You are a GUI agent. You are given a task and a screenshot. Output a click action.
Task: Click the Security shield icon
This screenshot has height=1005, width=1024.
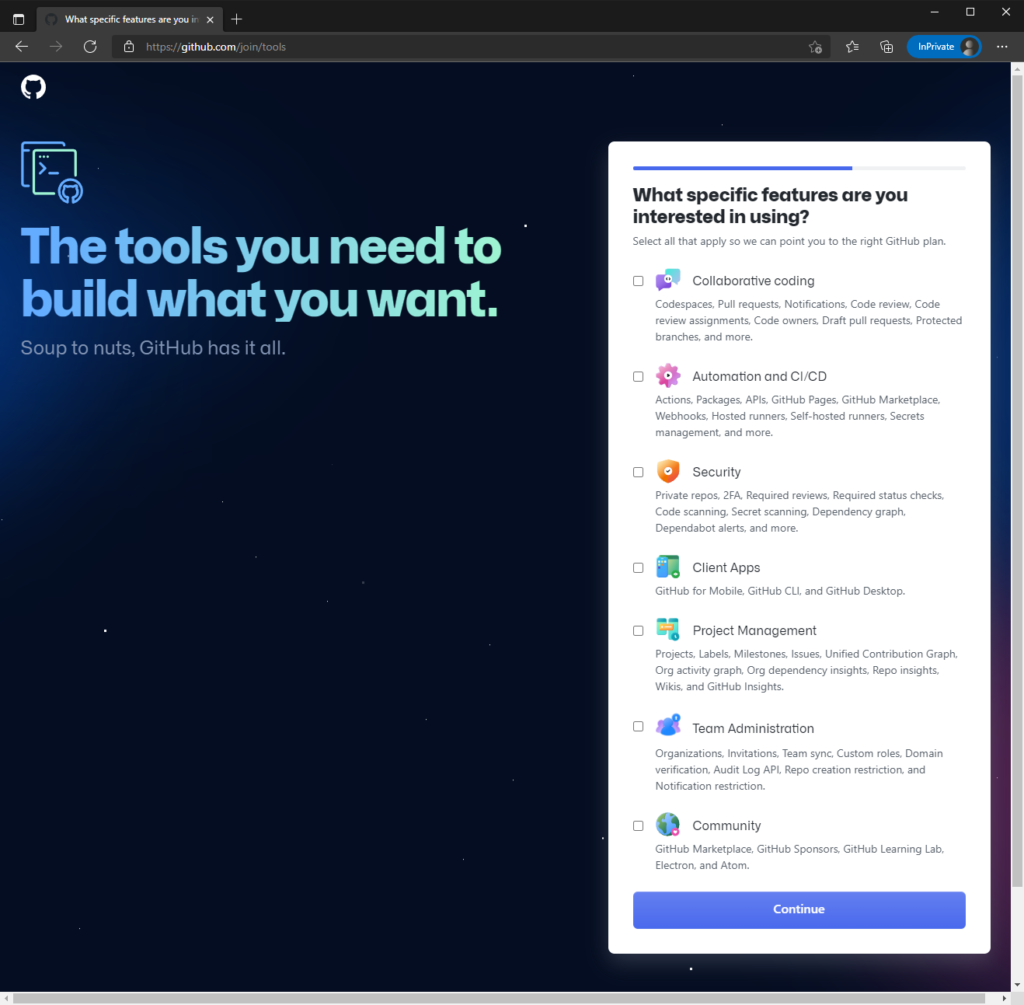668,472
